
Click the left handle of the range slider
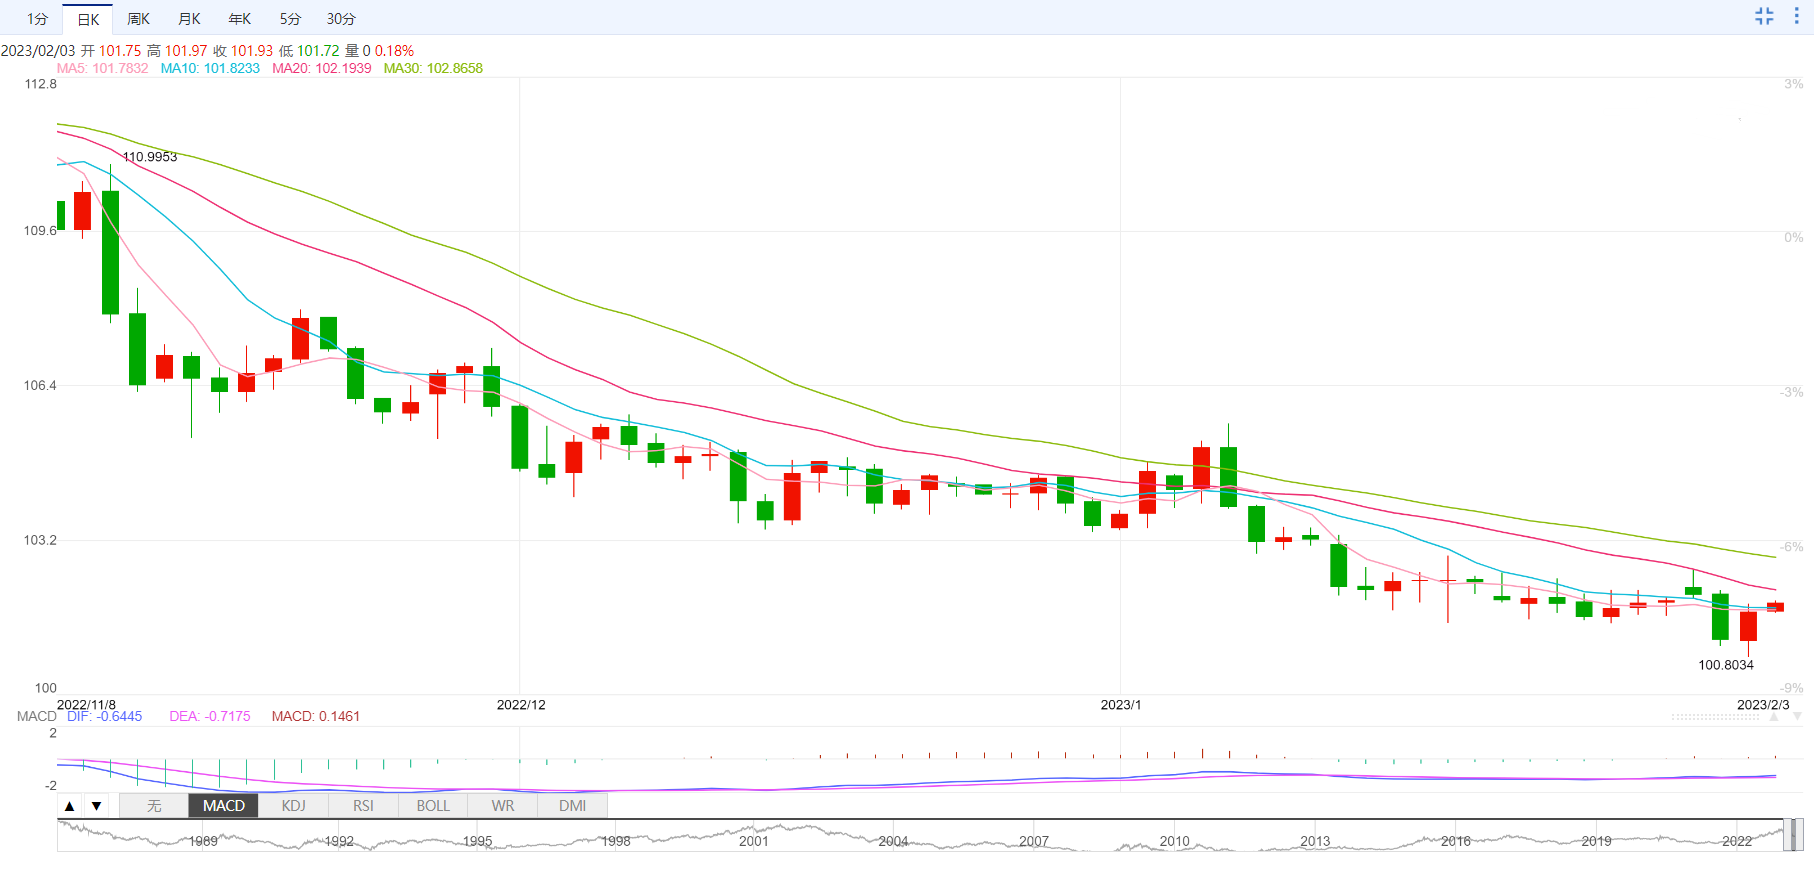1786,834
